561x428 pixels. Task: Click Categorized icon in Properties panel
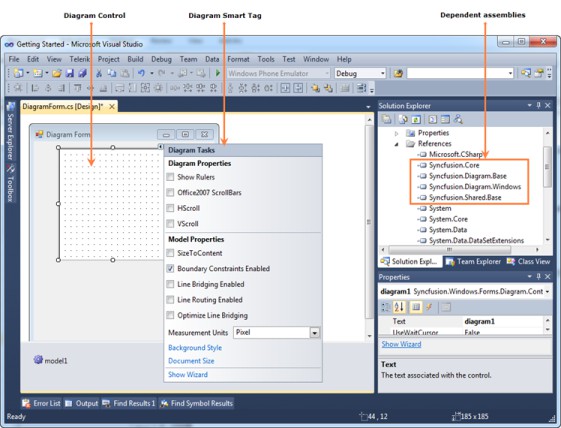(386, 307)
